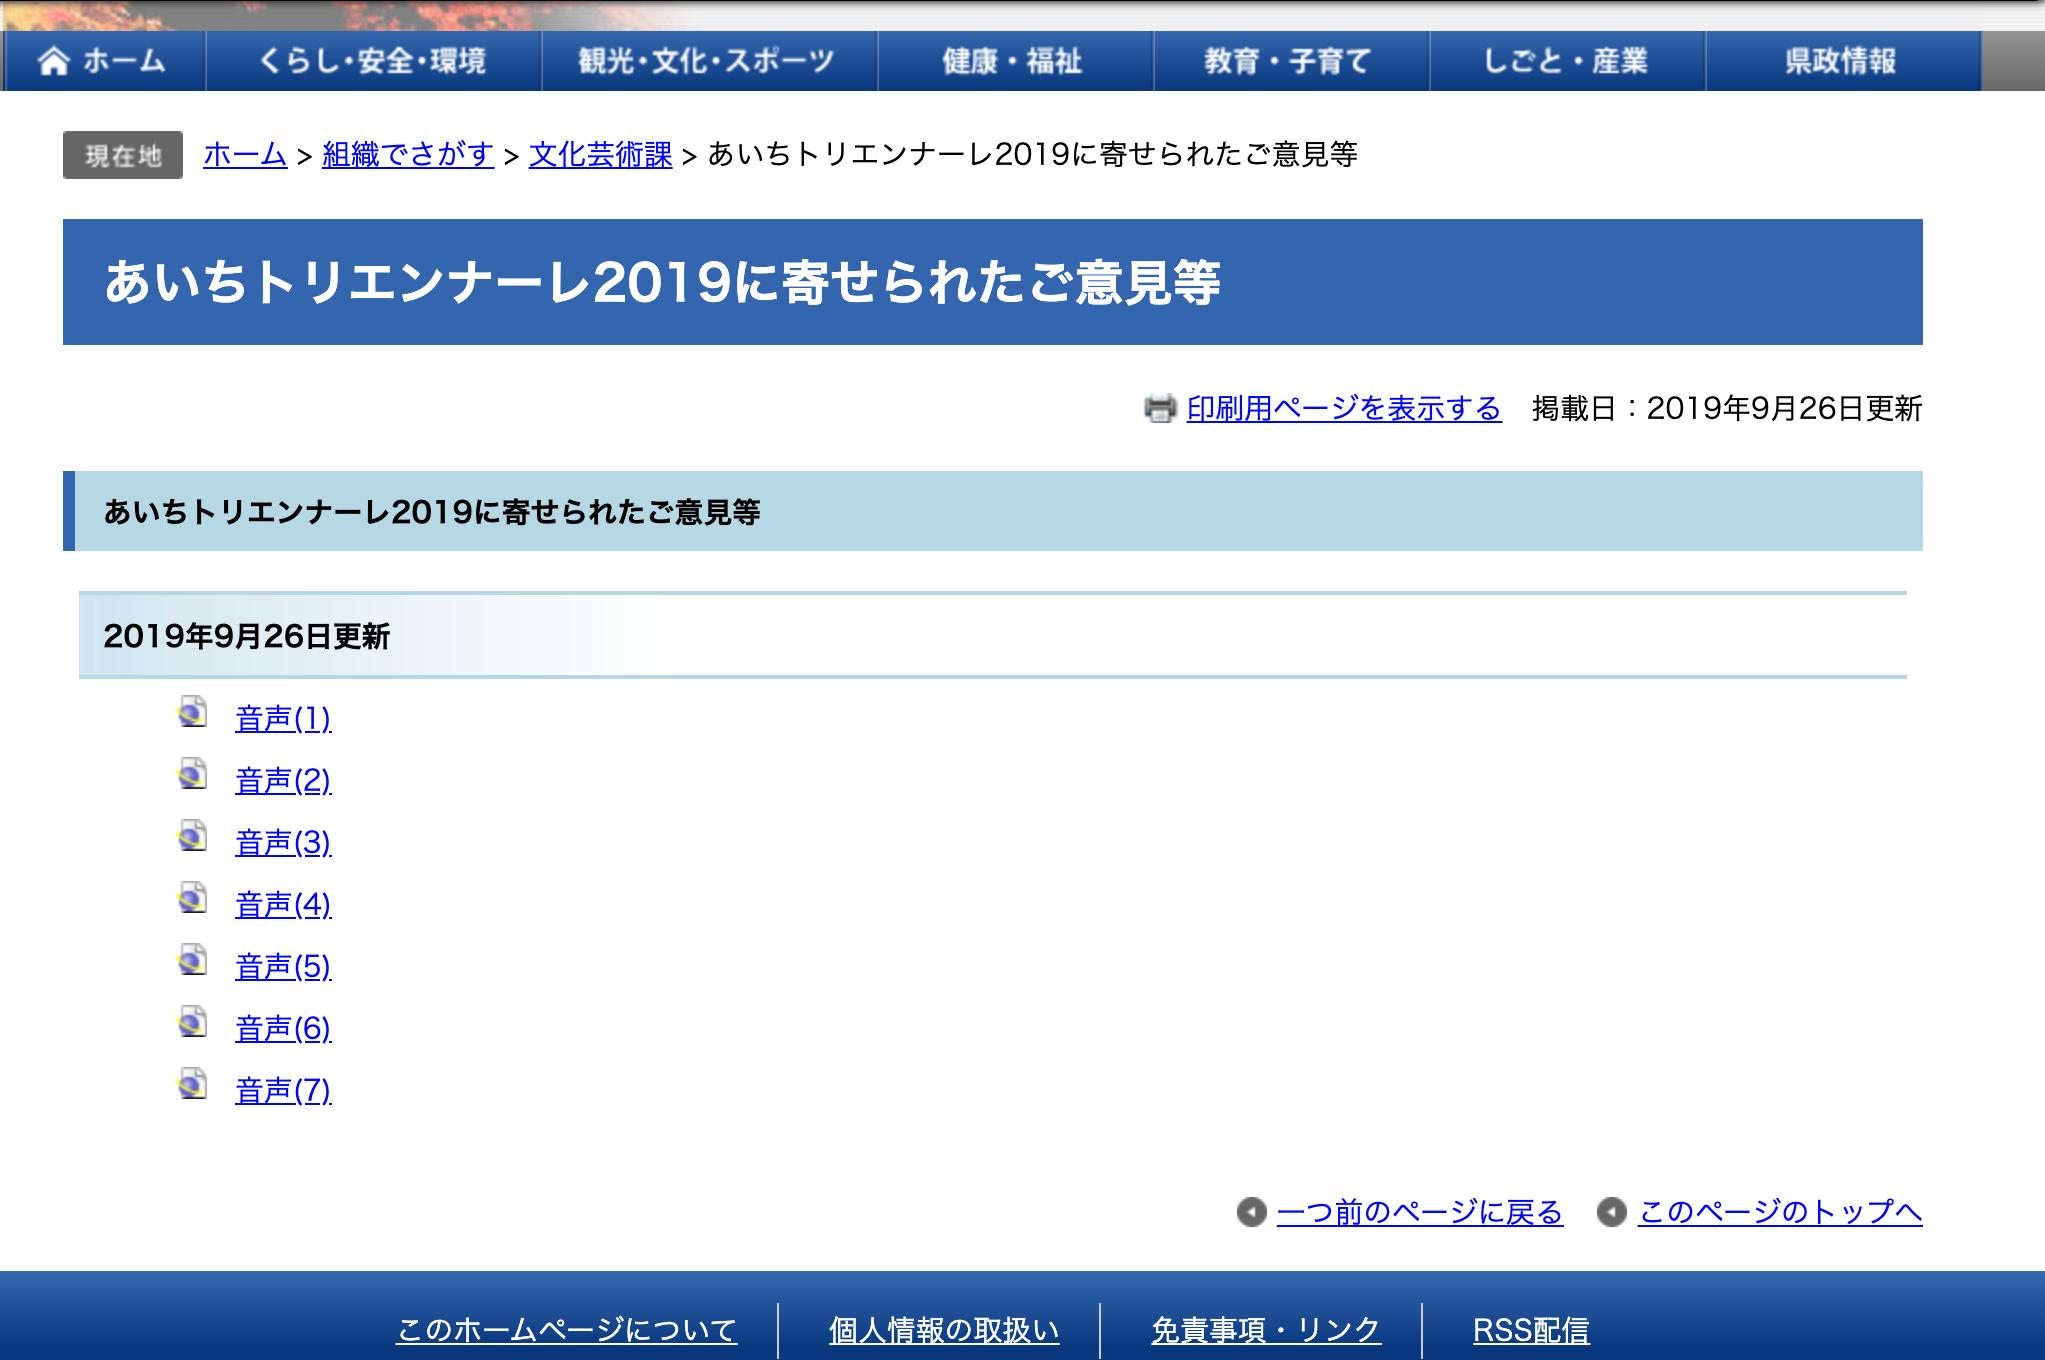
Task: Open the 音声(6) link
Action: (283, 1028)
